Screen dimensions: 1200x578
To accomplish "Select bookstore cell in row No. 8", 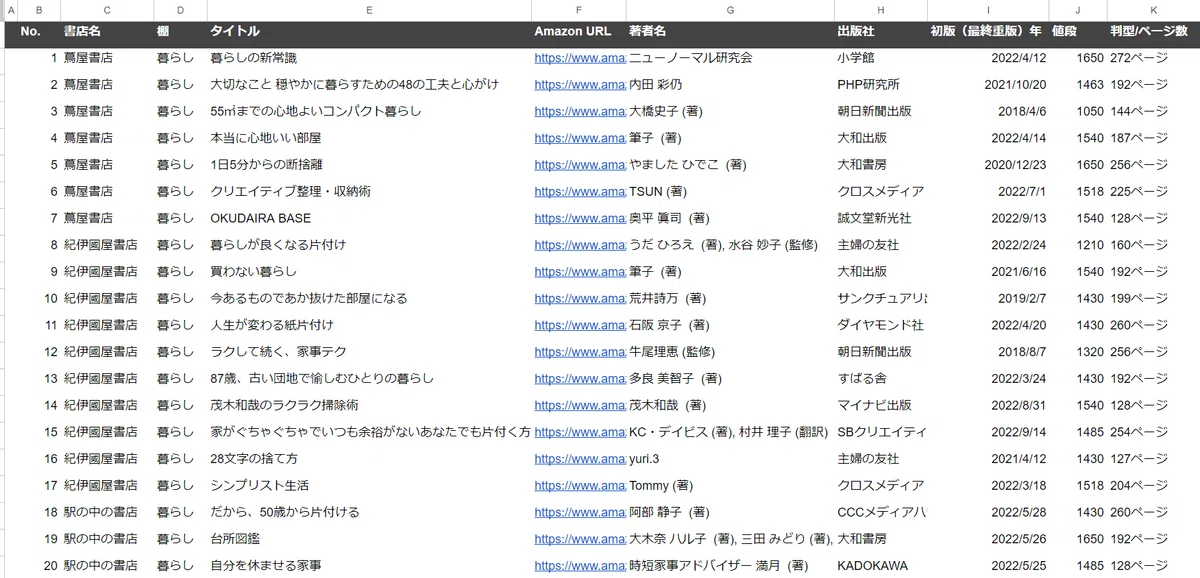I will [107, 245].
